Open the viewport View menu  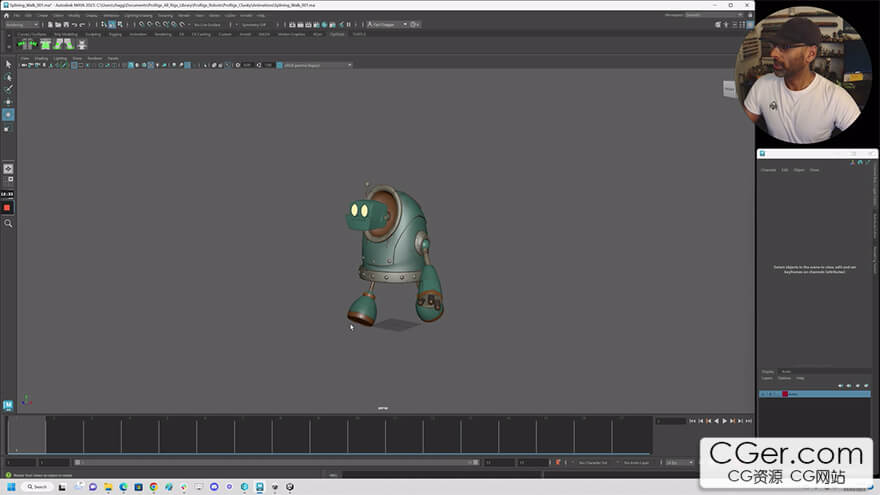coord(25,58)
